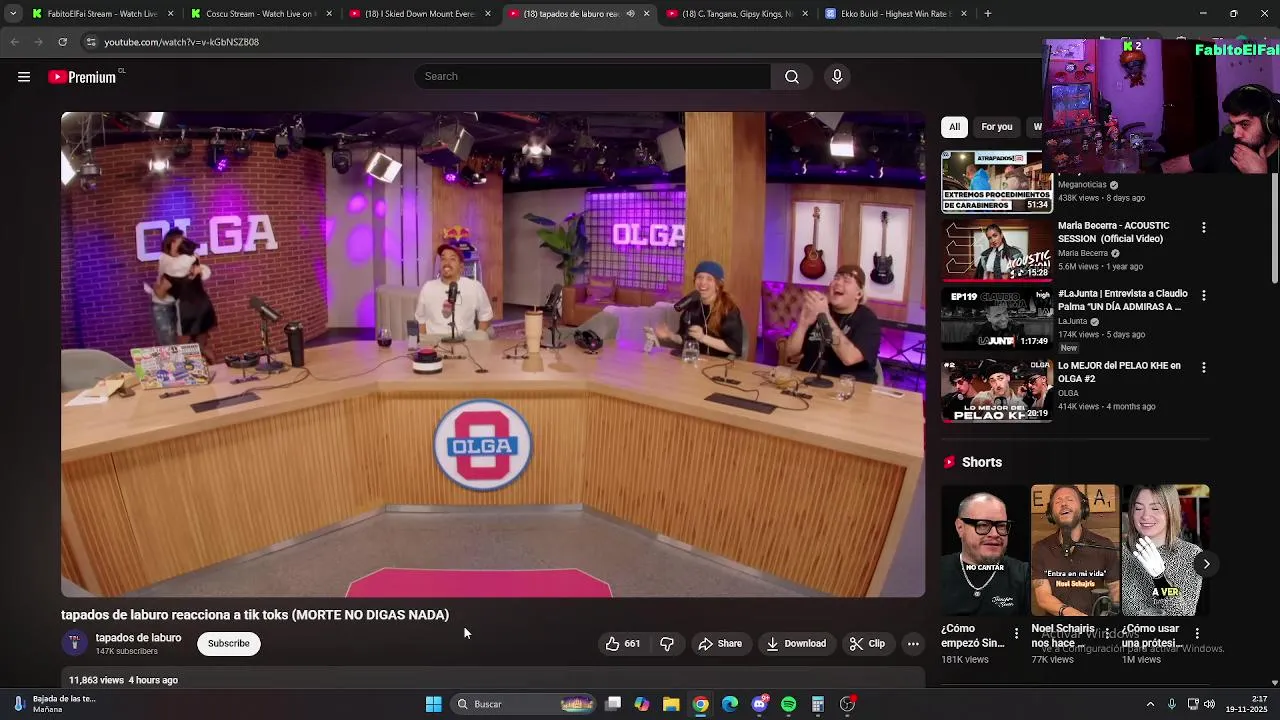Screen dimensions: 1280x720
Task: Start voice search with the microphone icon
Action: click(x=837, y=76)
